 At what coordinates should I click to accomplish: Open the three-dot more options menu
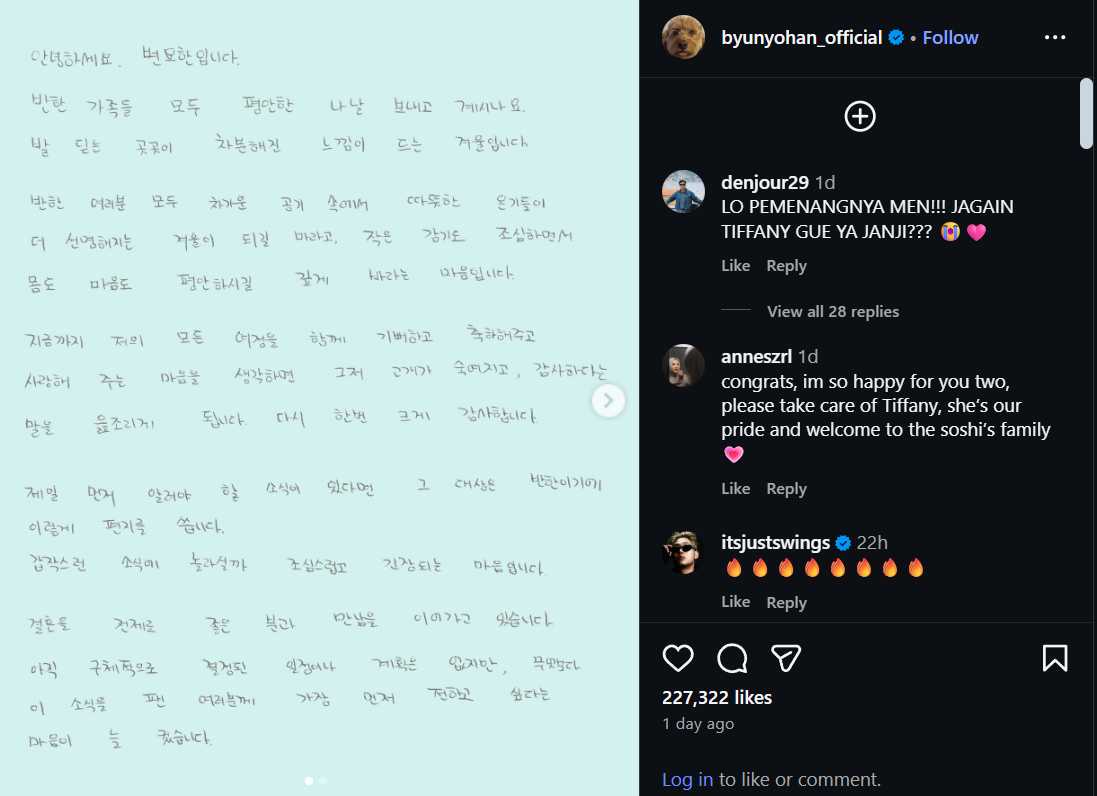(1055, 37)
